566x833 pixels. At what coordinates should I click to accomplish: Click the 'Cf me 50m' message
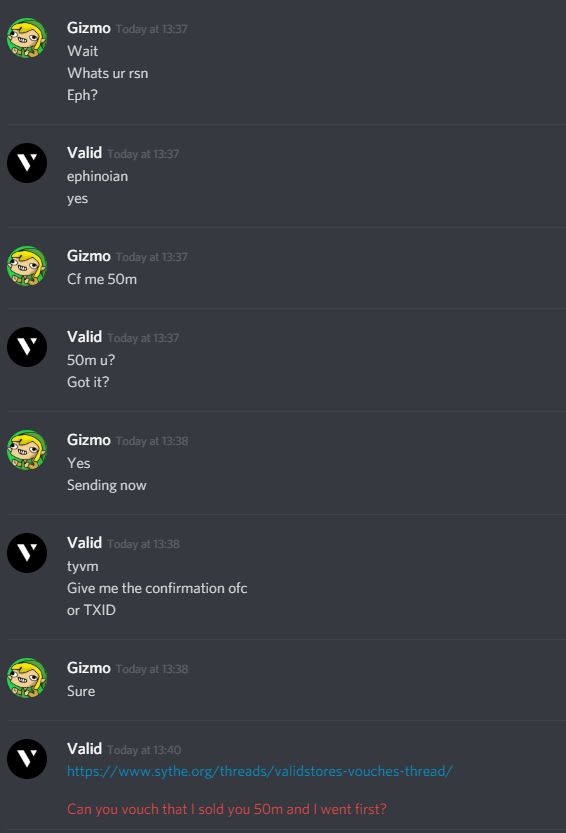click(102, 279)
